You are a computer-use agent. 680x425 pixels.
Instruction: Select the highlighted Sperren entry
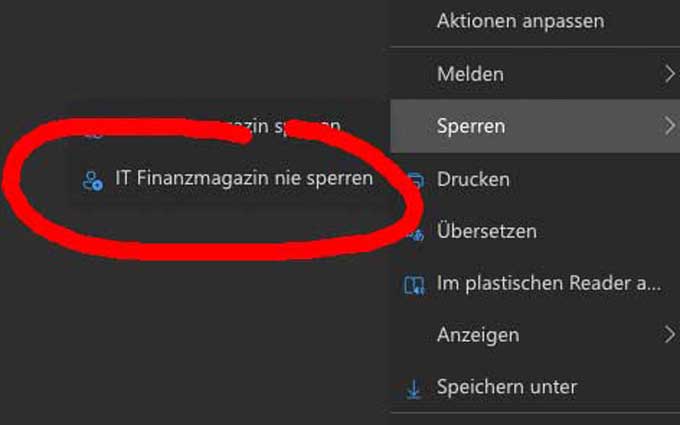(x=535, y=126)
